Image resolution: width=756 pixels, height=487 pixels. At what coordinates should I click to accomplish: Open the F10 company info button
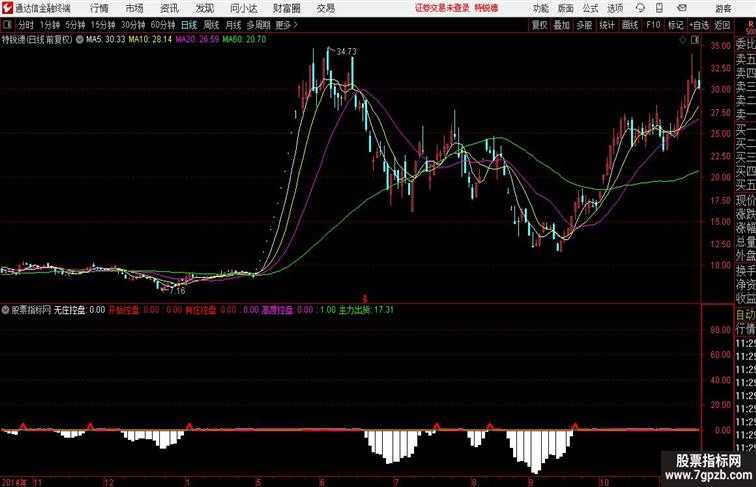pyautogui.click(x=653, y=25)
